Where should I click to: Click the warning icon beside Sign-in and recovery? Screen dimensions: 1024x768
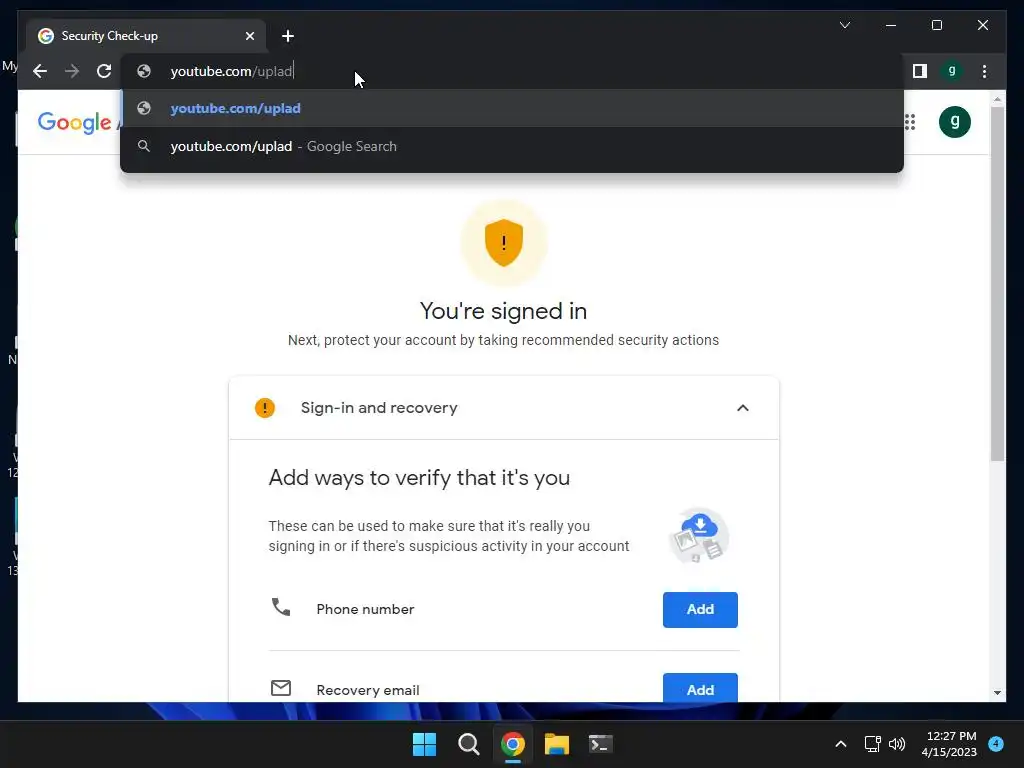[264, 408]
